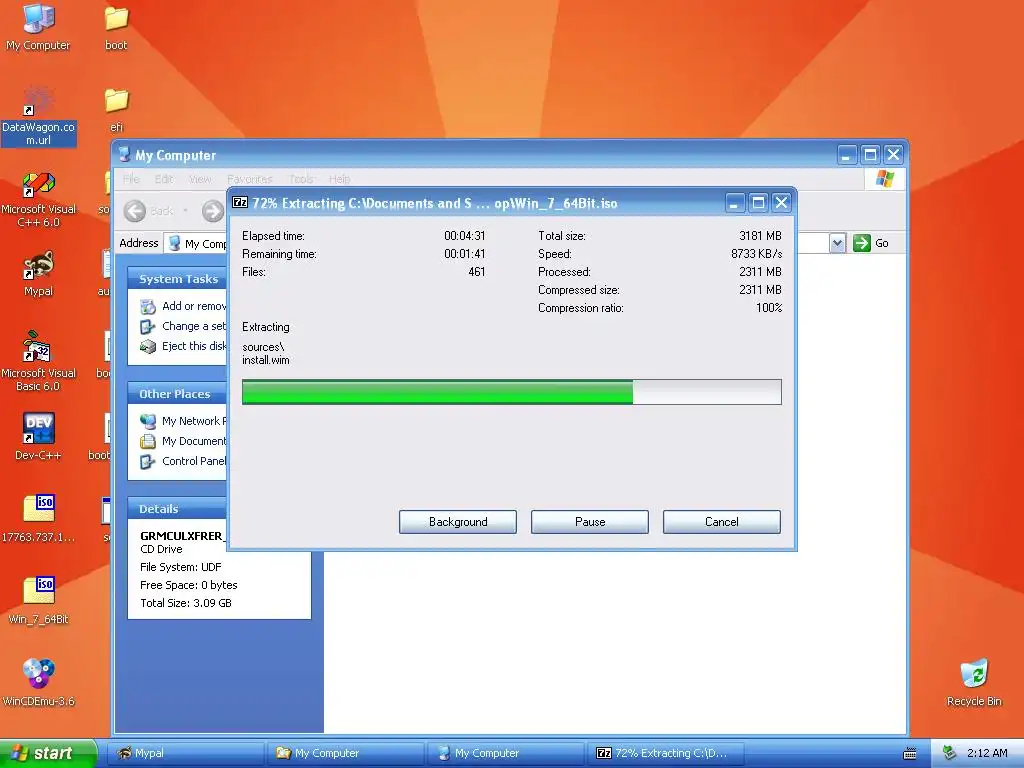The height and width of the screenshot is (768, 1024).
Task: Click the 'install.wim' file name text
Action: 266,360
